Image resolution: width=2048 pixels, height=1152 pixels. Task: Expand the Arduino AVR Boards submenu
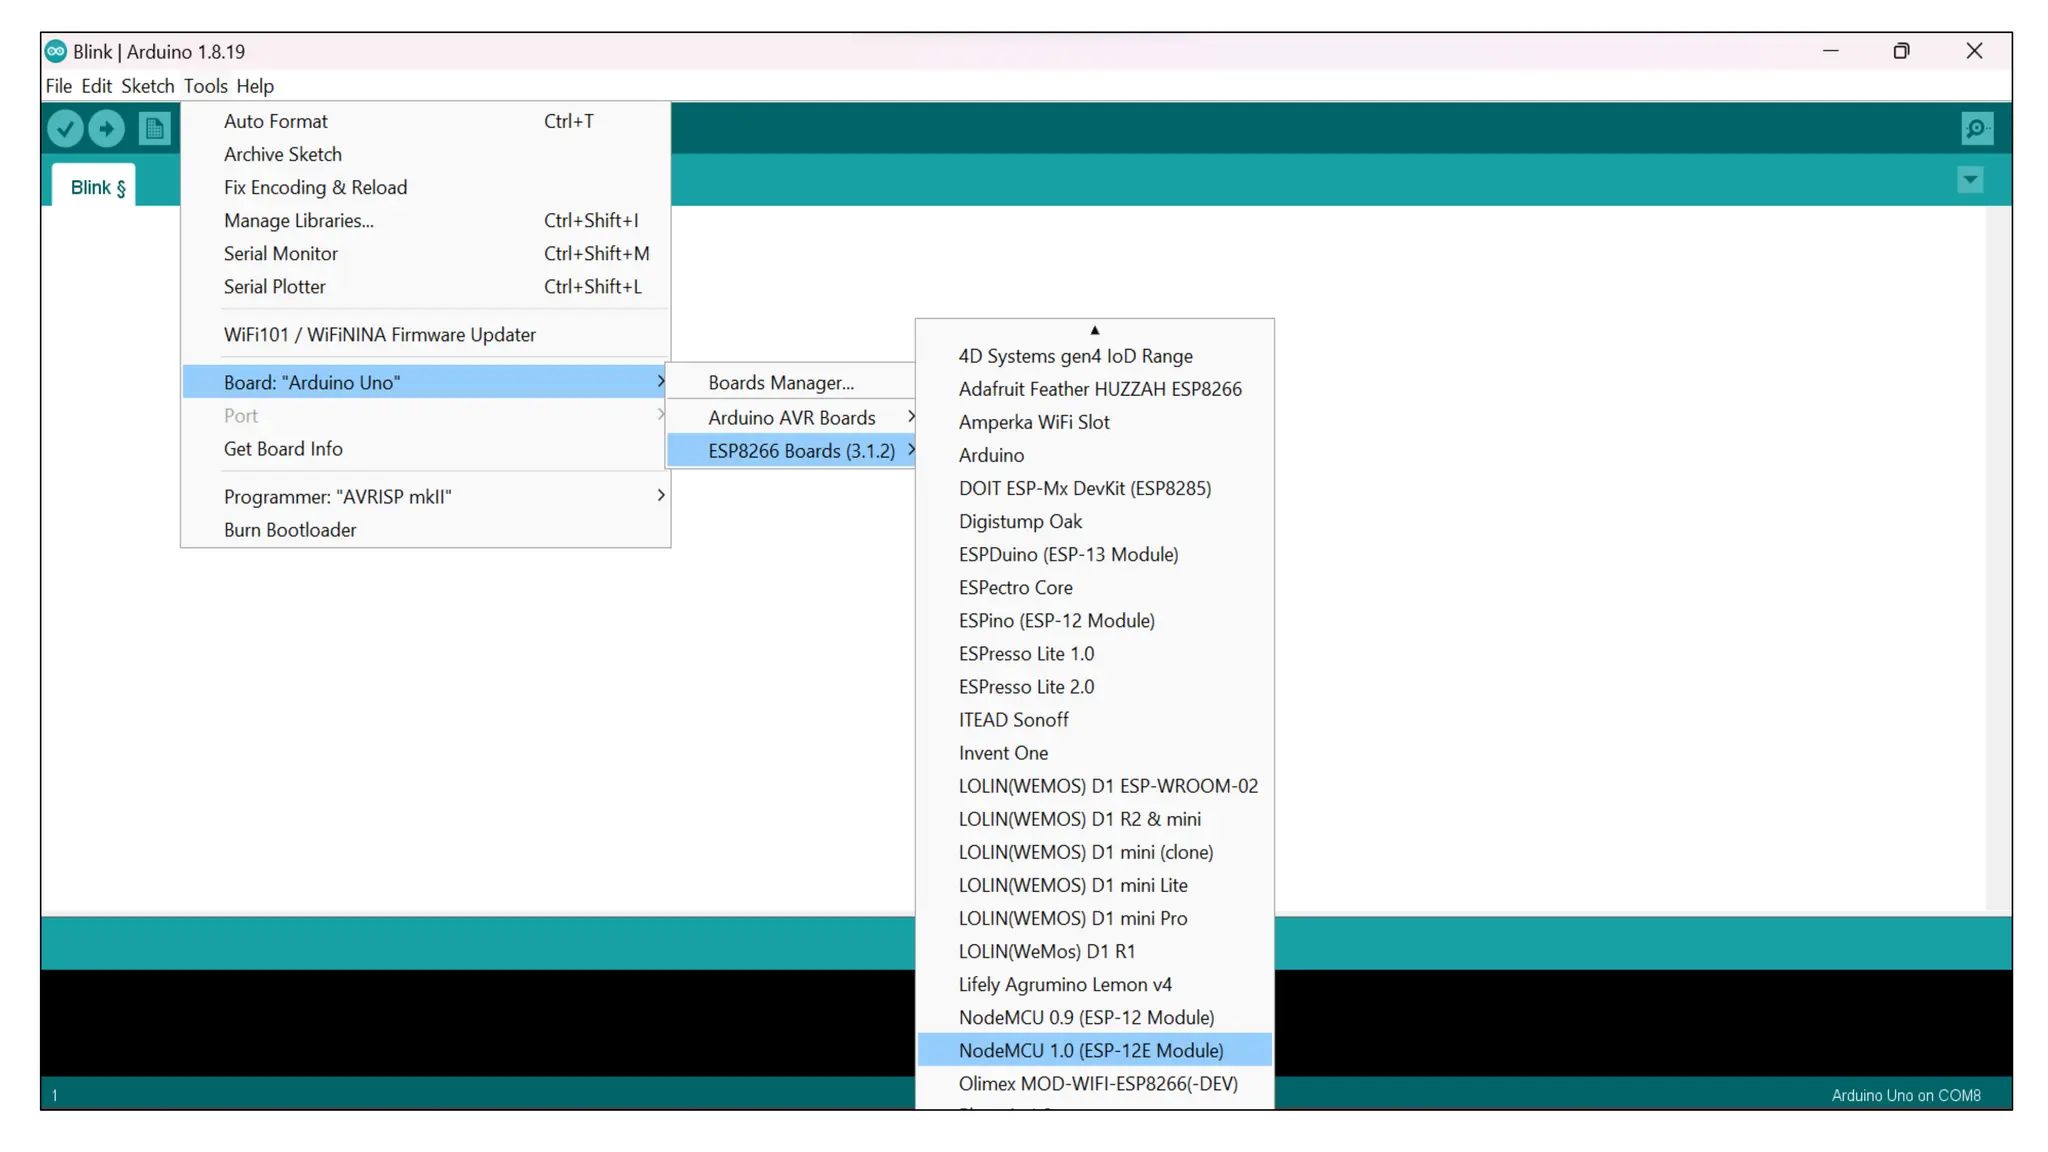pyautogui.click(x=791, y=418)
